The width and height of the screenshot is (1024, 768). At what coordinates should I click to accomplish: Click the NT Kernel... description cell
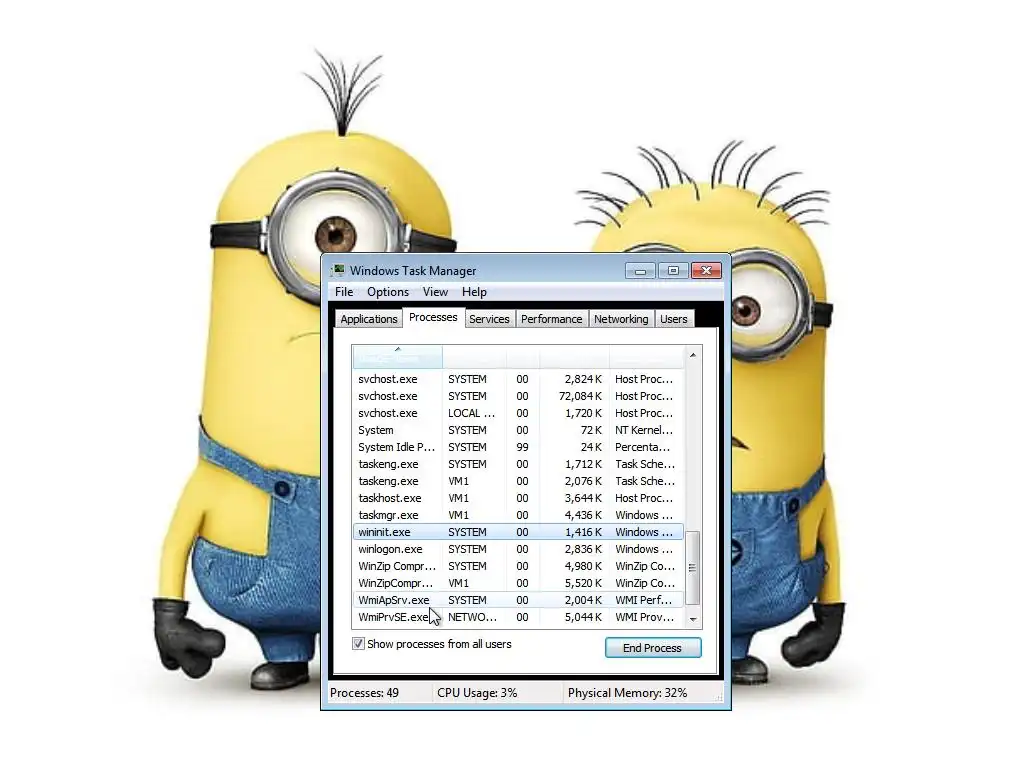pyautogui.click(x=643, y=430)
